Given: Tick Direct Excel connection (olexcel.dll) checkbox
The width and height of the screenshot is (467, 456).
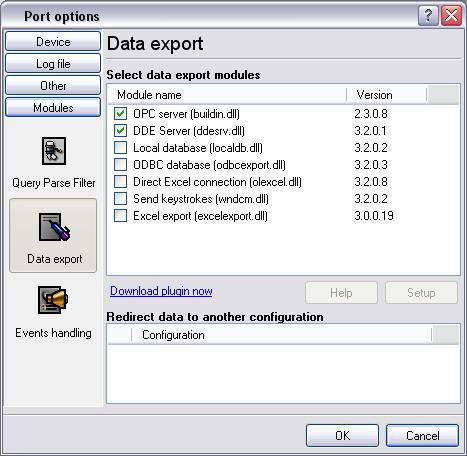Looking at the screenshot, I should pyautogui.click(x=120, y=182).
